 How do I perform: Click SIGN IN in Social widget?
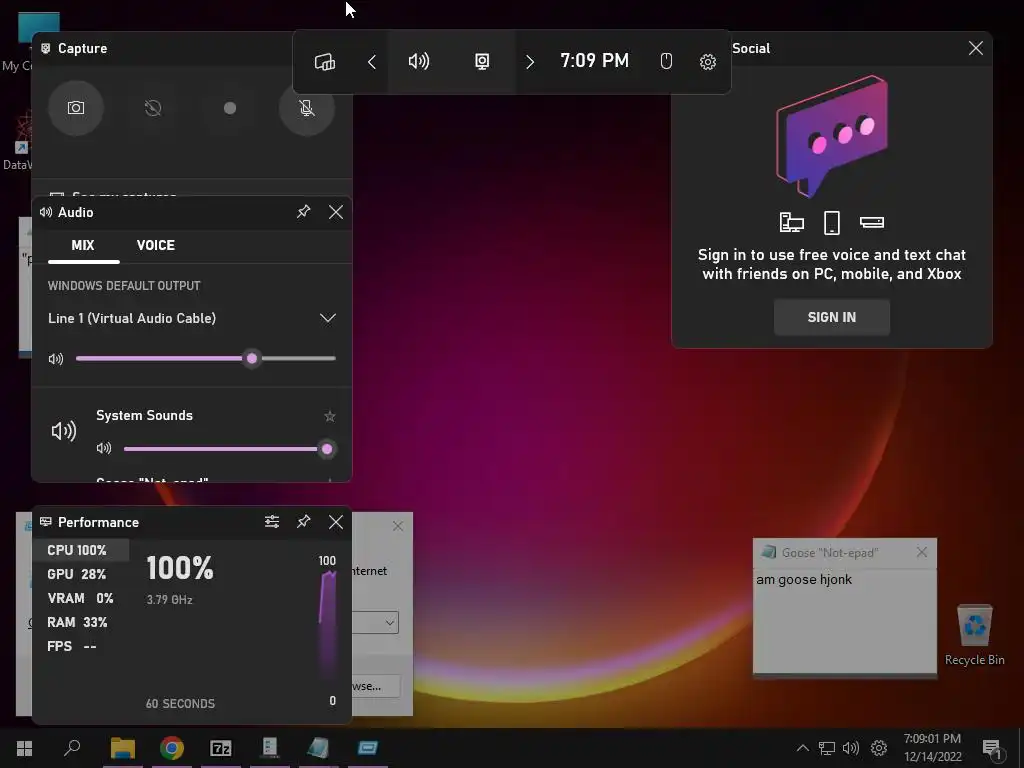[831, 317]
